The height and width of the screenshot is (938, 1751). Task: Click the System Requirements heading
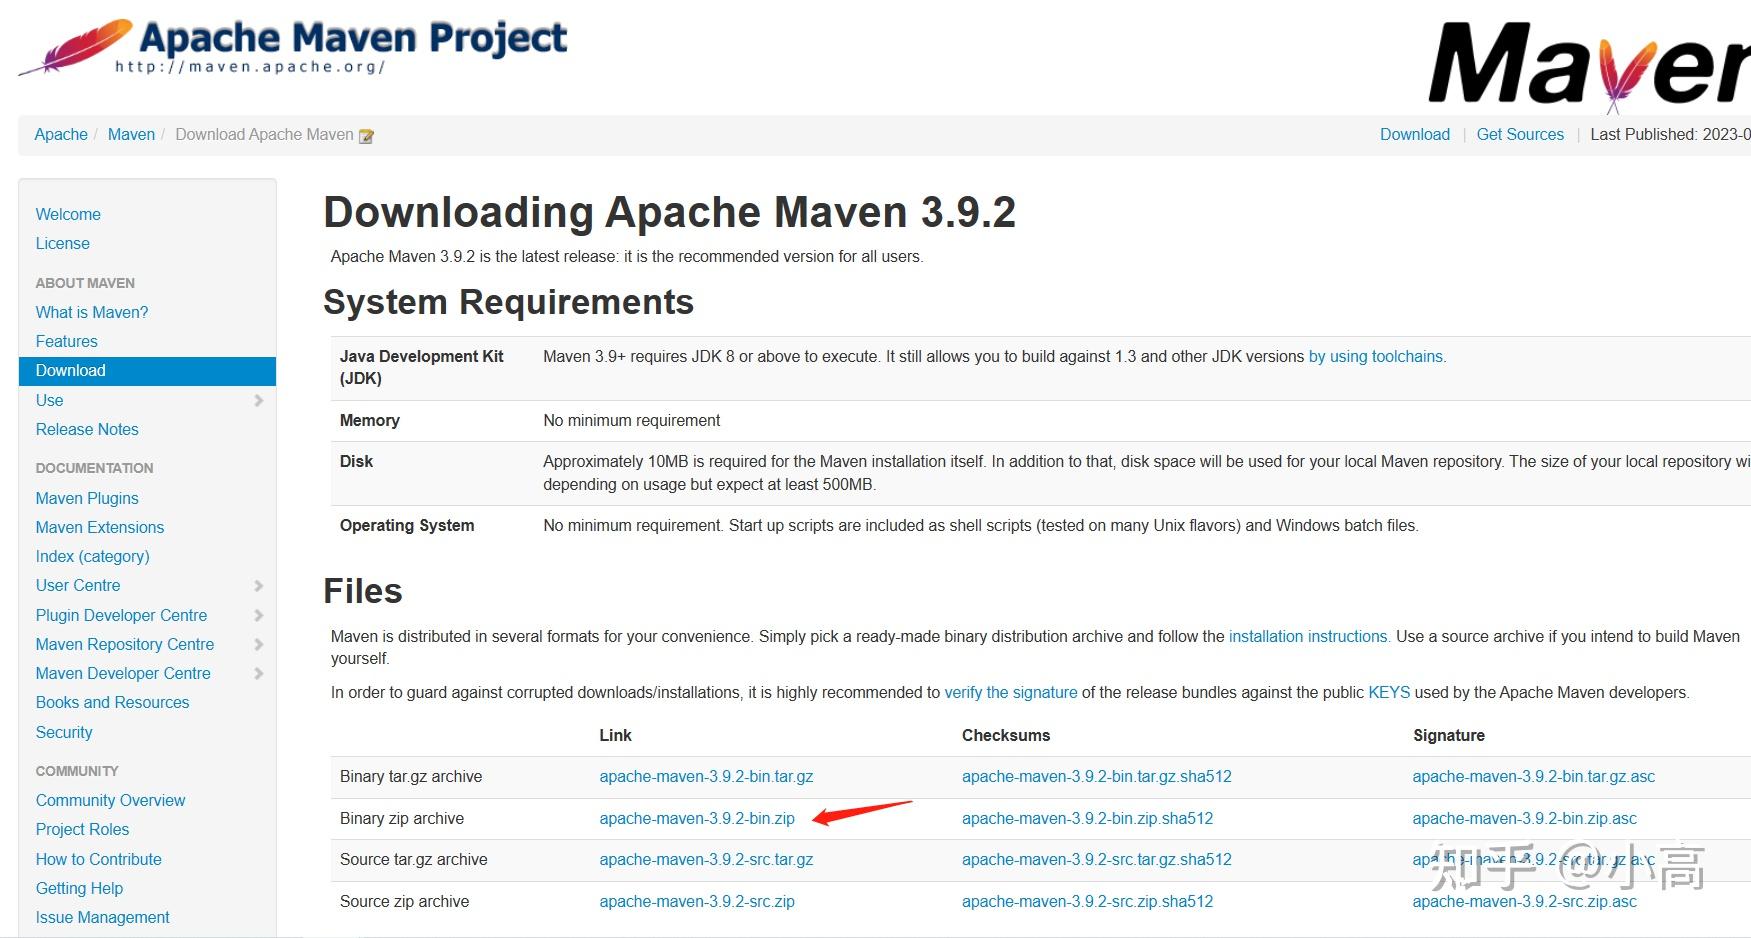point(508,302)
